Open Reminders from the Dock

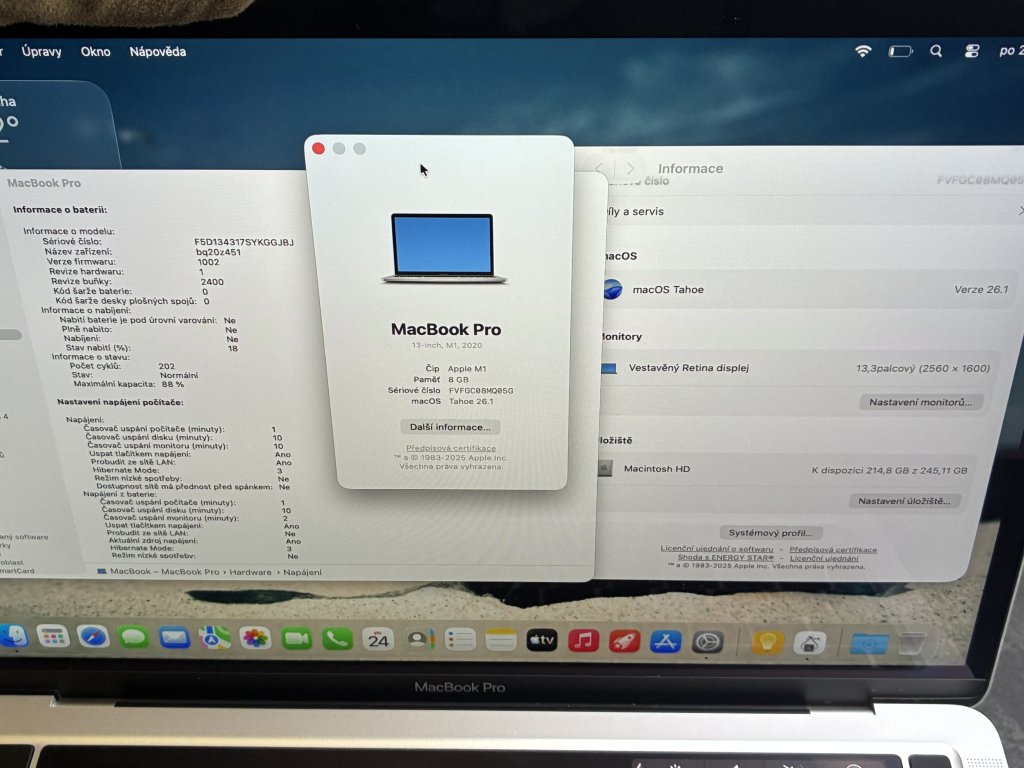pos(460,641)
